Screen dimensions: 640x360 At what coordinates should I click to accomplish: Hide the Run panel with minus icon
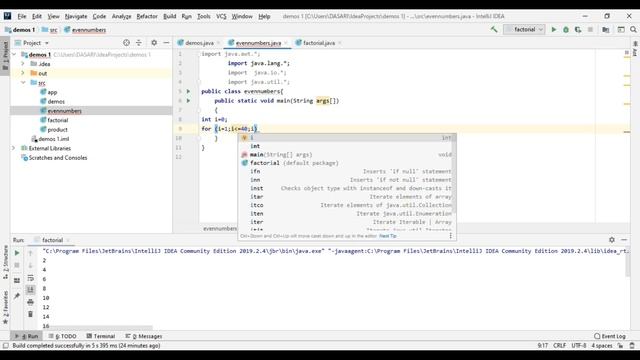click(x=624, y=240)
